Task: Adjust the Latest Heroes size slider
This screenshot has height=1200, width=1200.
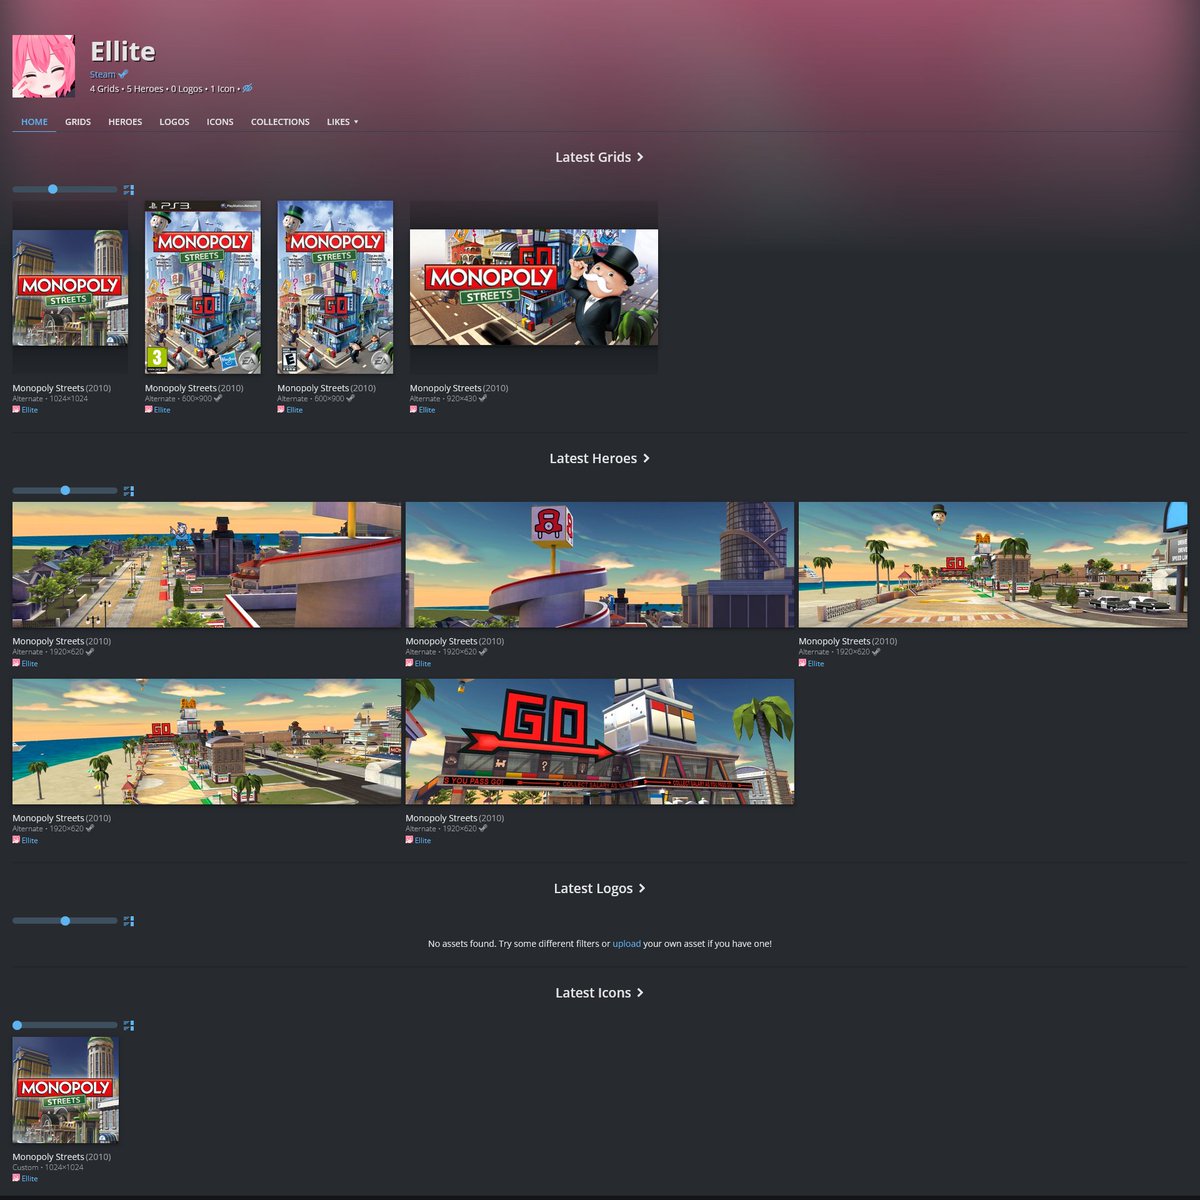Action: (x=65, y=490)
